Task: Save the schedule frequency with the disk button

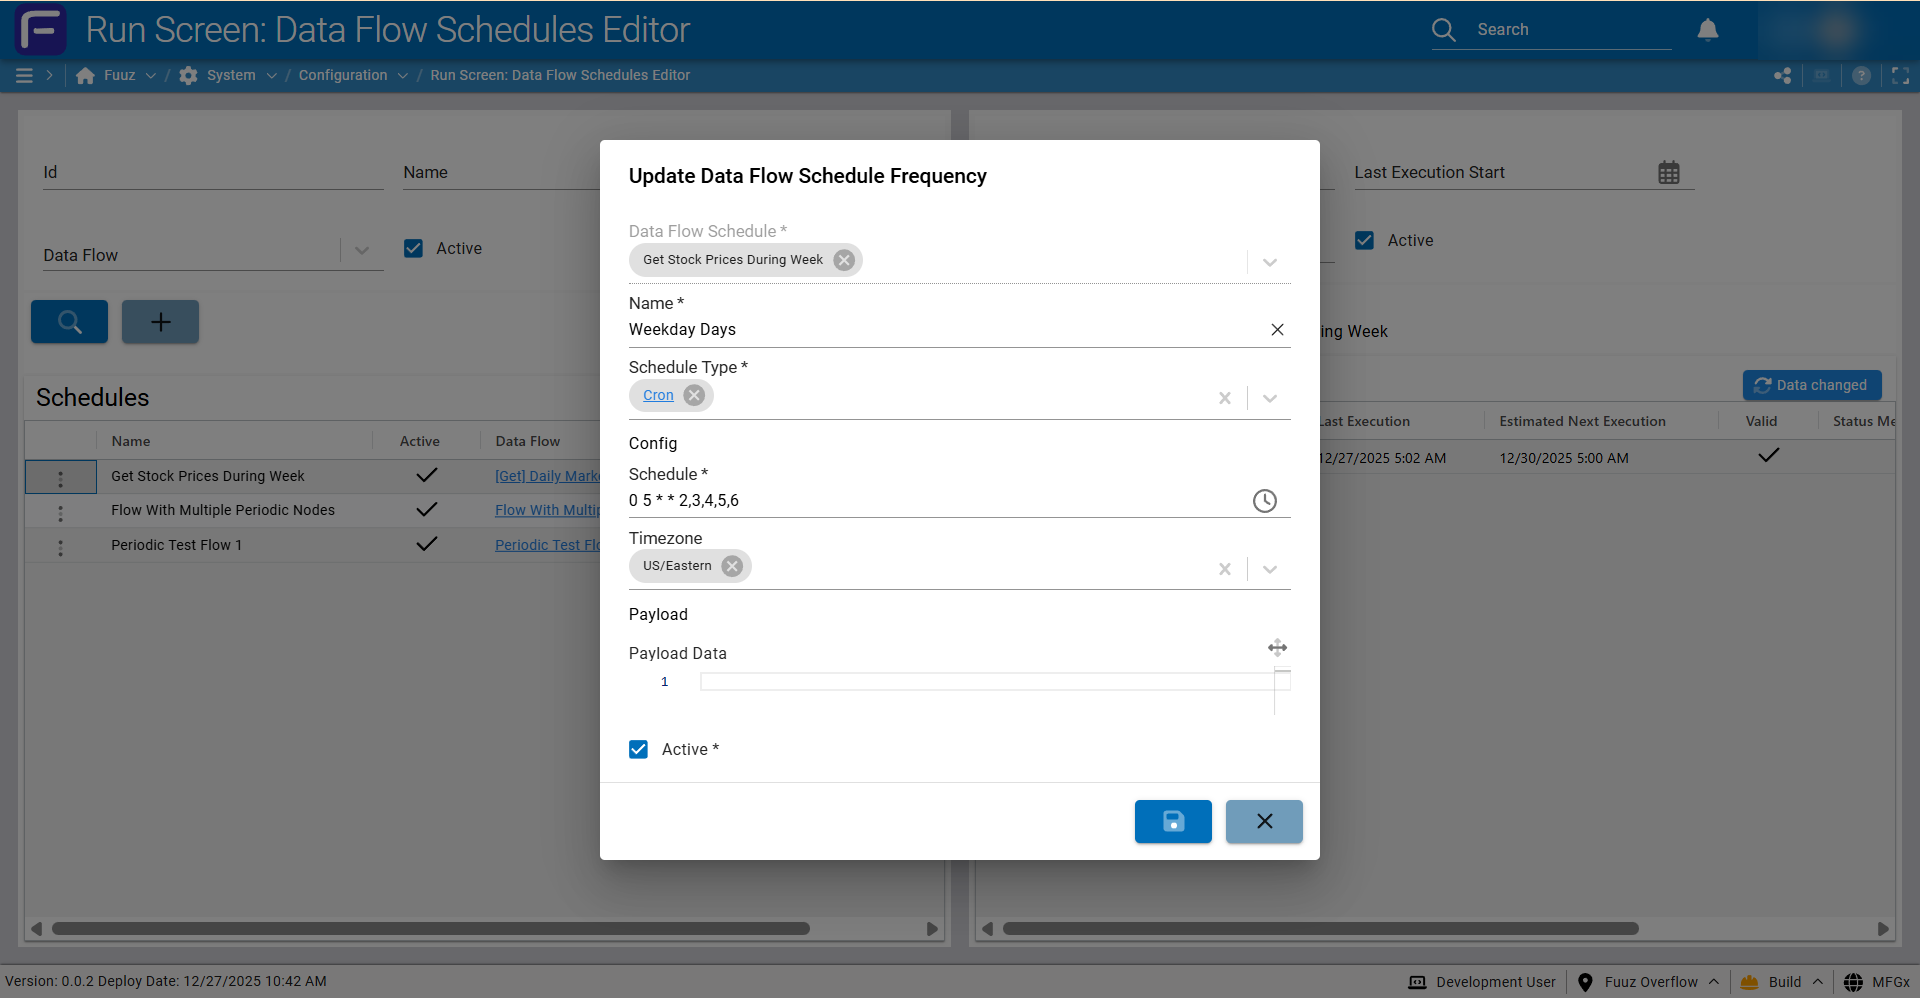Action: (1173, 821)
